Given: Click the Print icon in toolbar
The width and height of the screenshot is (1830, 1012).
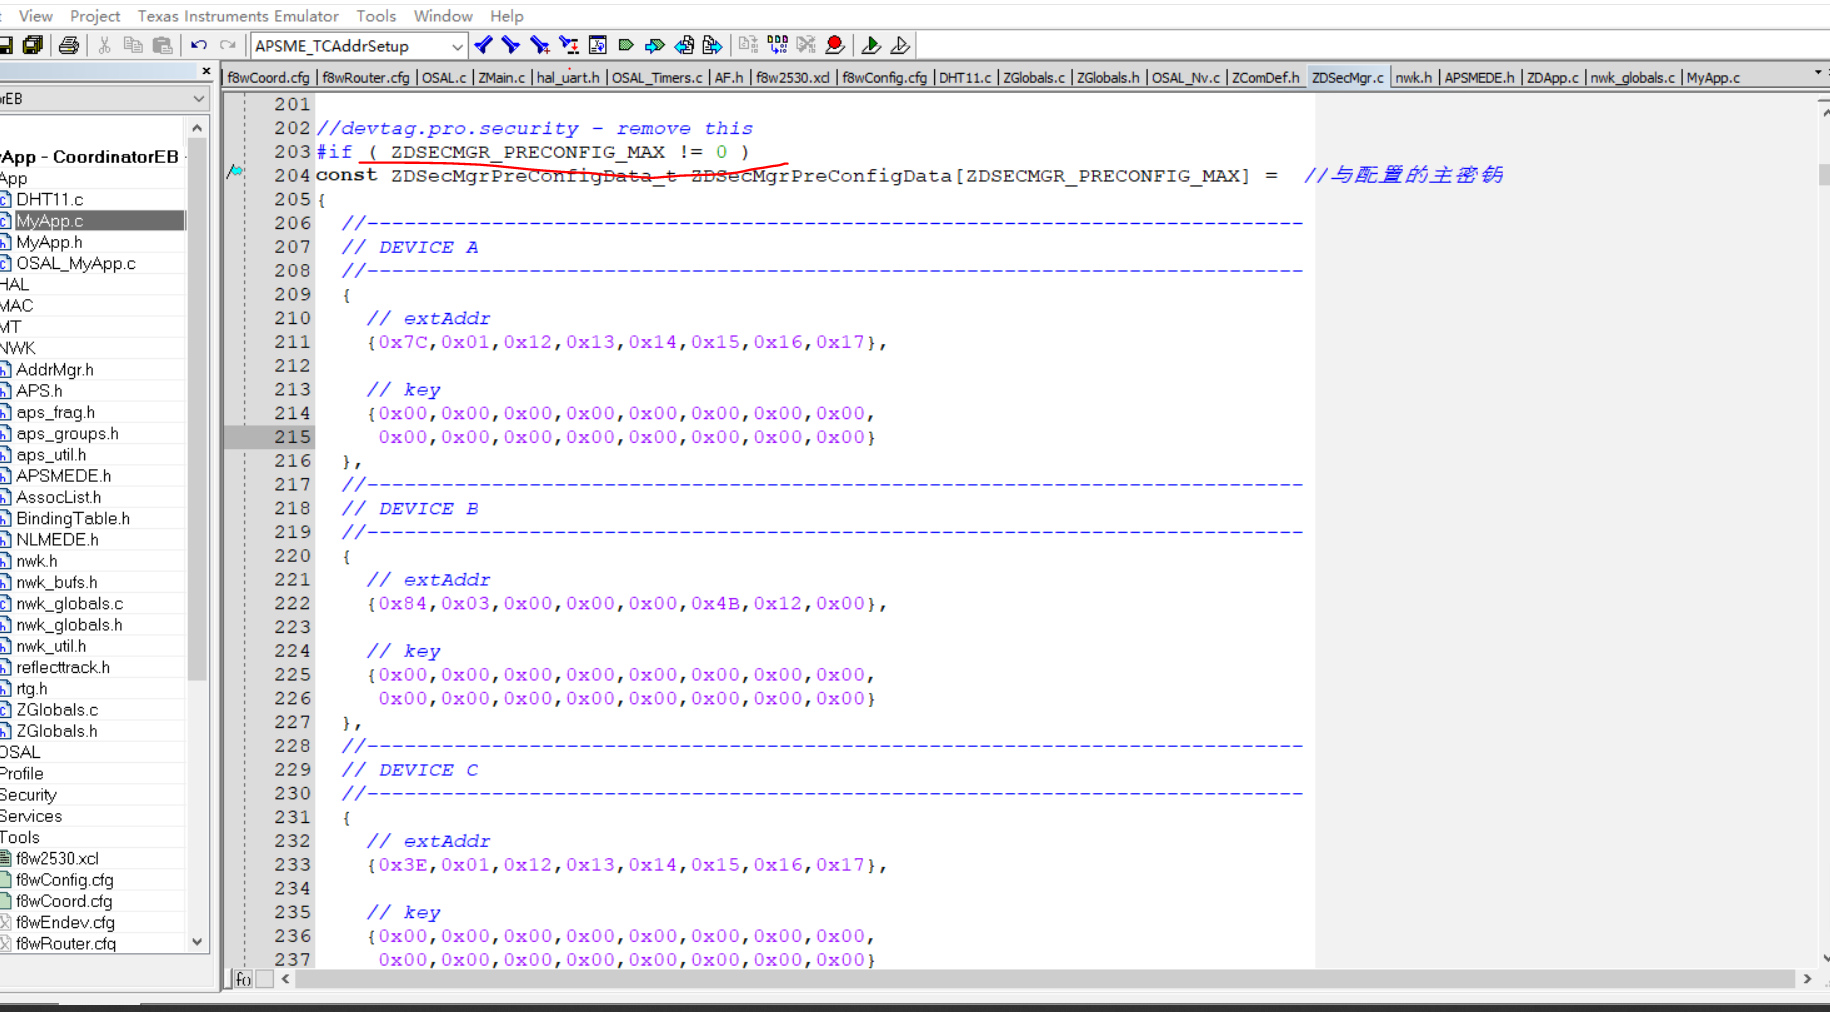Looking at the screenshot, I should (68, 45).
